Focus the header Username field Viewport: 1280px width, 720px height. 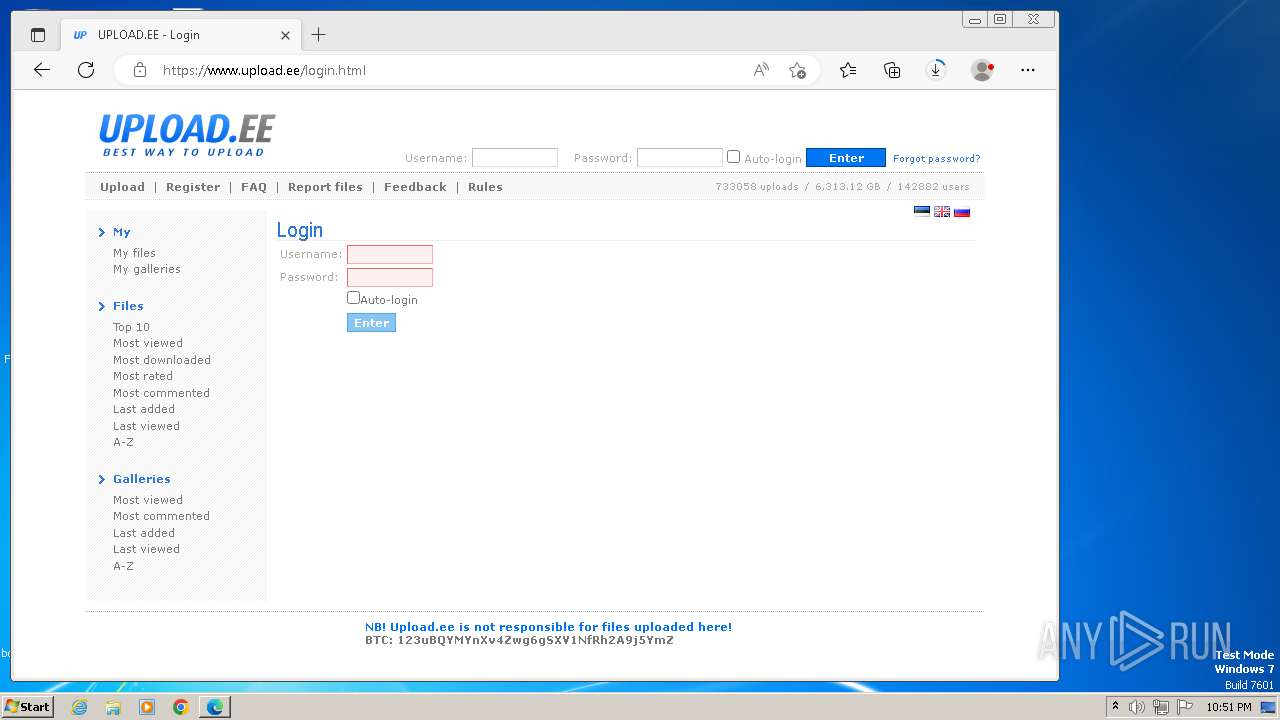pyautogui.click(x=515, y=157)
